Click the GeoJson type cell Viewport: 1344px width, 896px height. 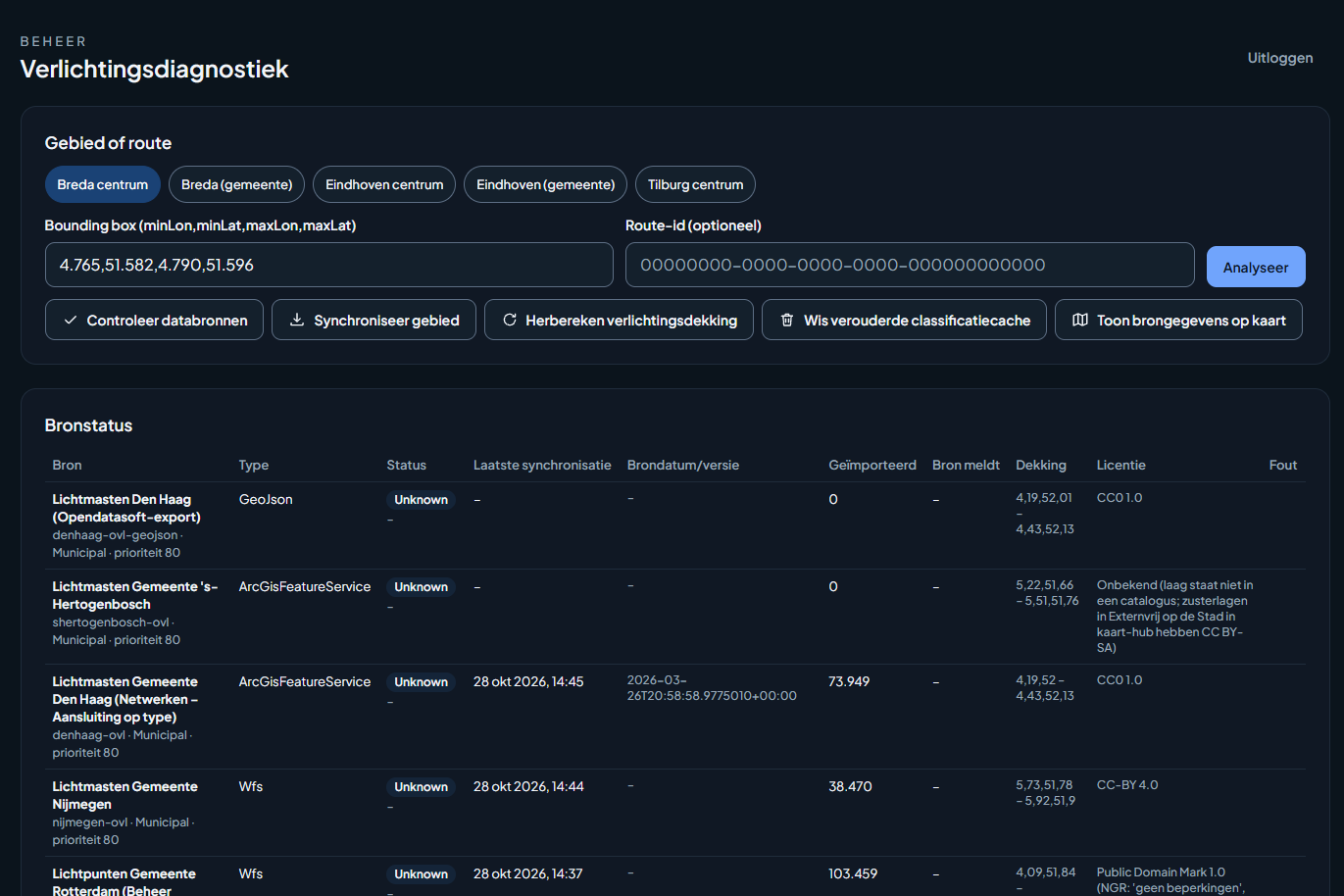tap(266, 499)
